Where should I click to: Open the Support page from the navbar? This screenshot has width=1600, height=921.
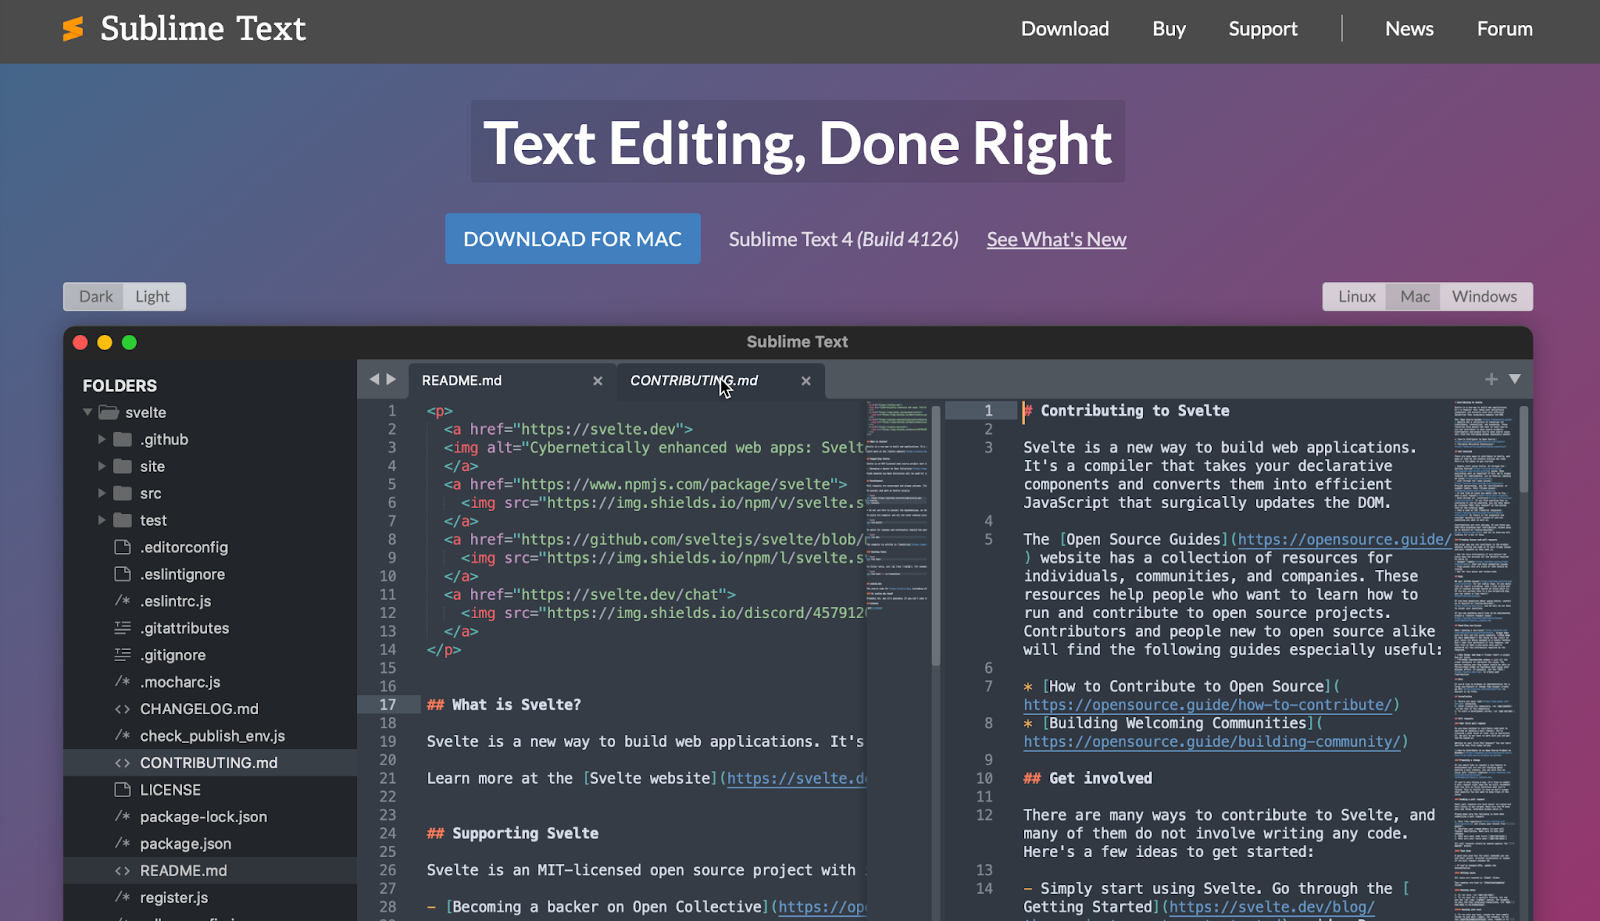pos(1262,28)
